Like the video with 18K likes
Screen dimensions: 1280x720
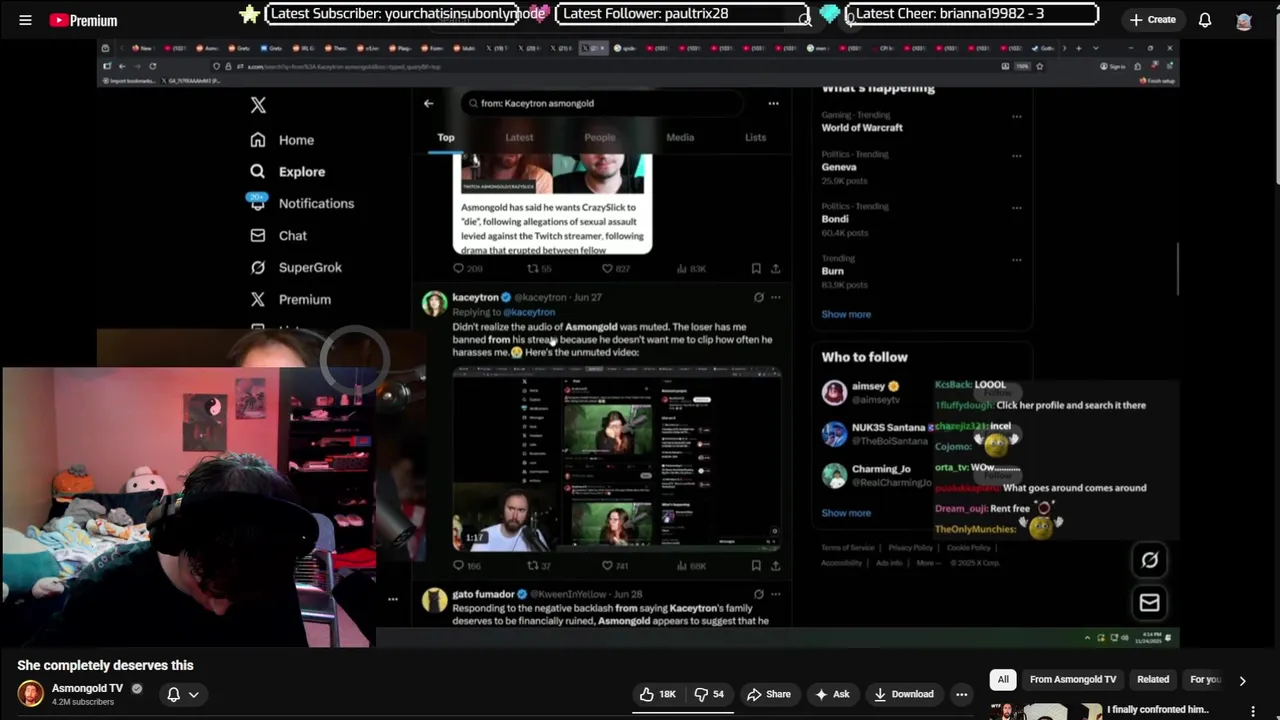(658, 694)
